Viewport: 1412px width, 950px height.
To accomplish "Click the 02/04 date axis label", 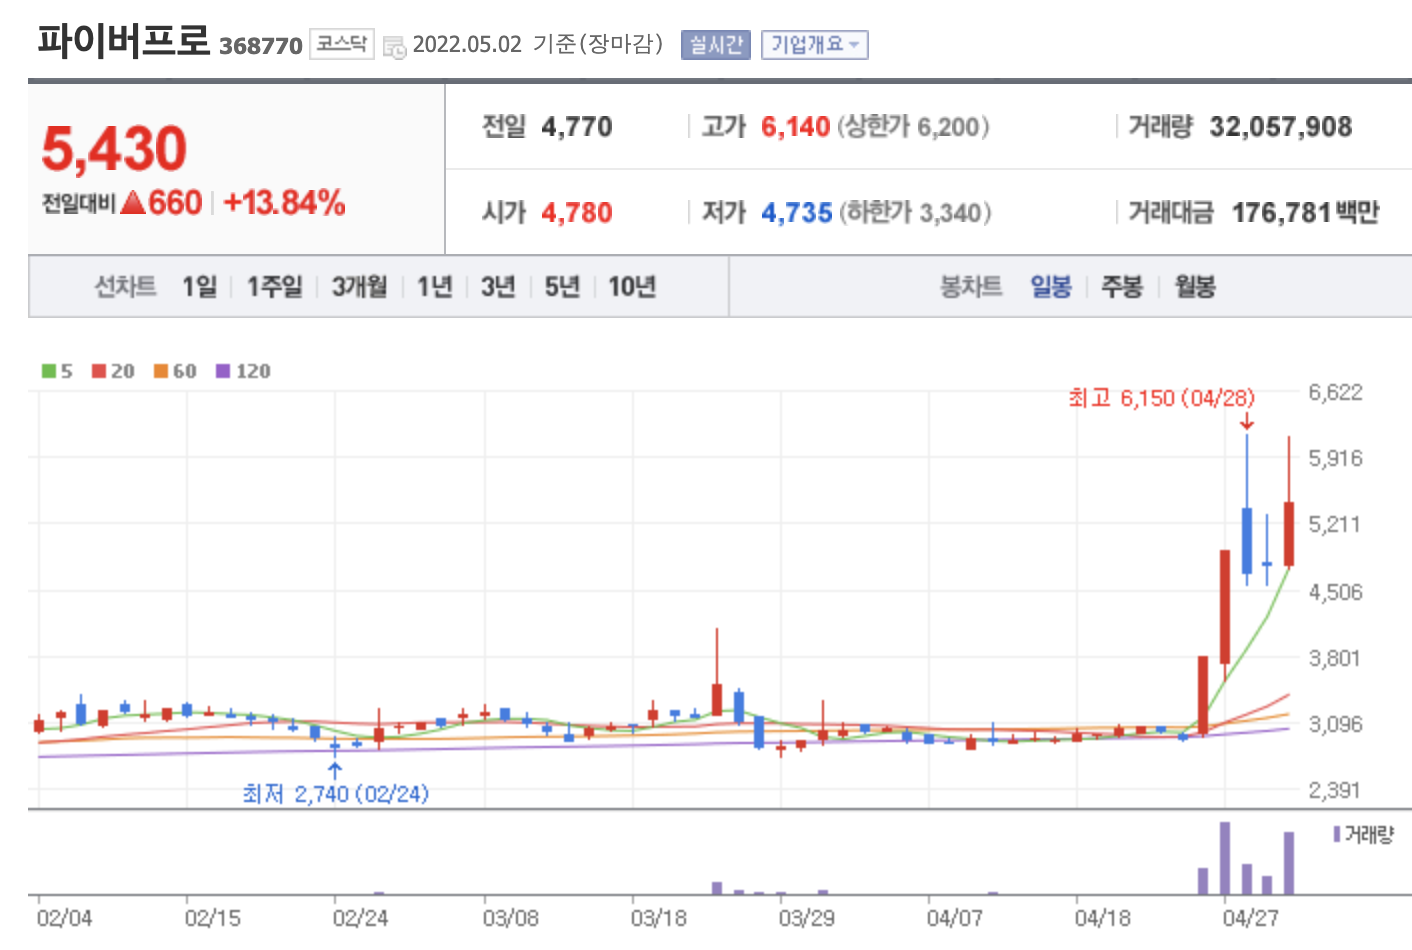I will coord(64,918).
